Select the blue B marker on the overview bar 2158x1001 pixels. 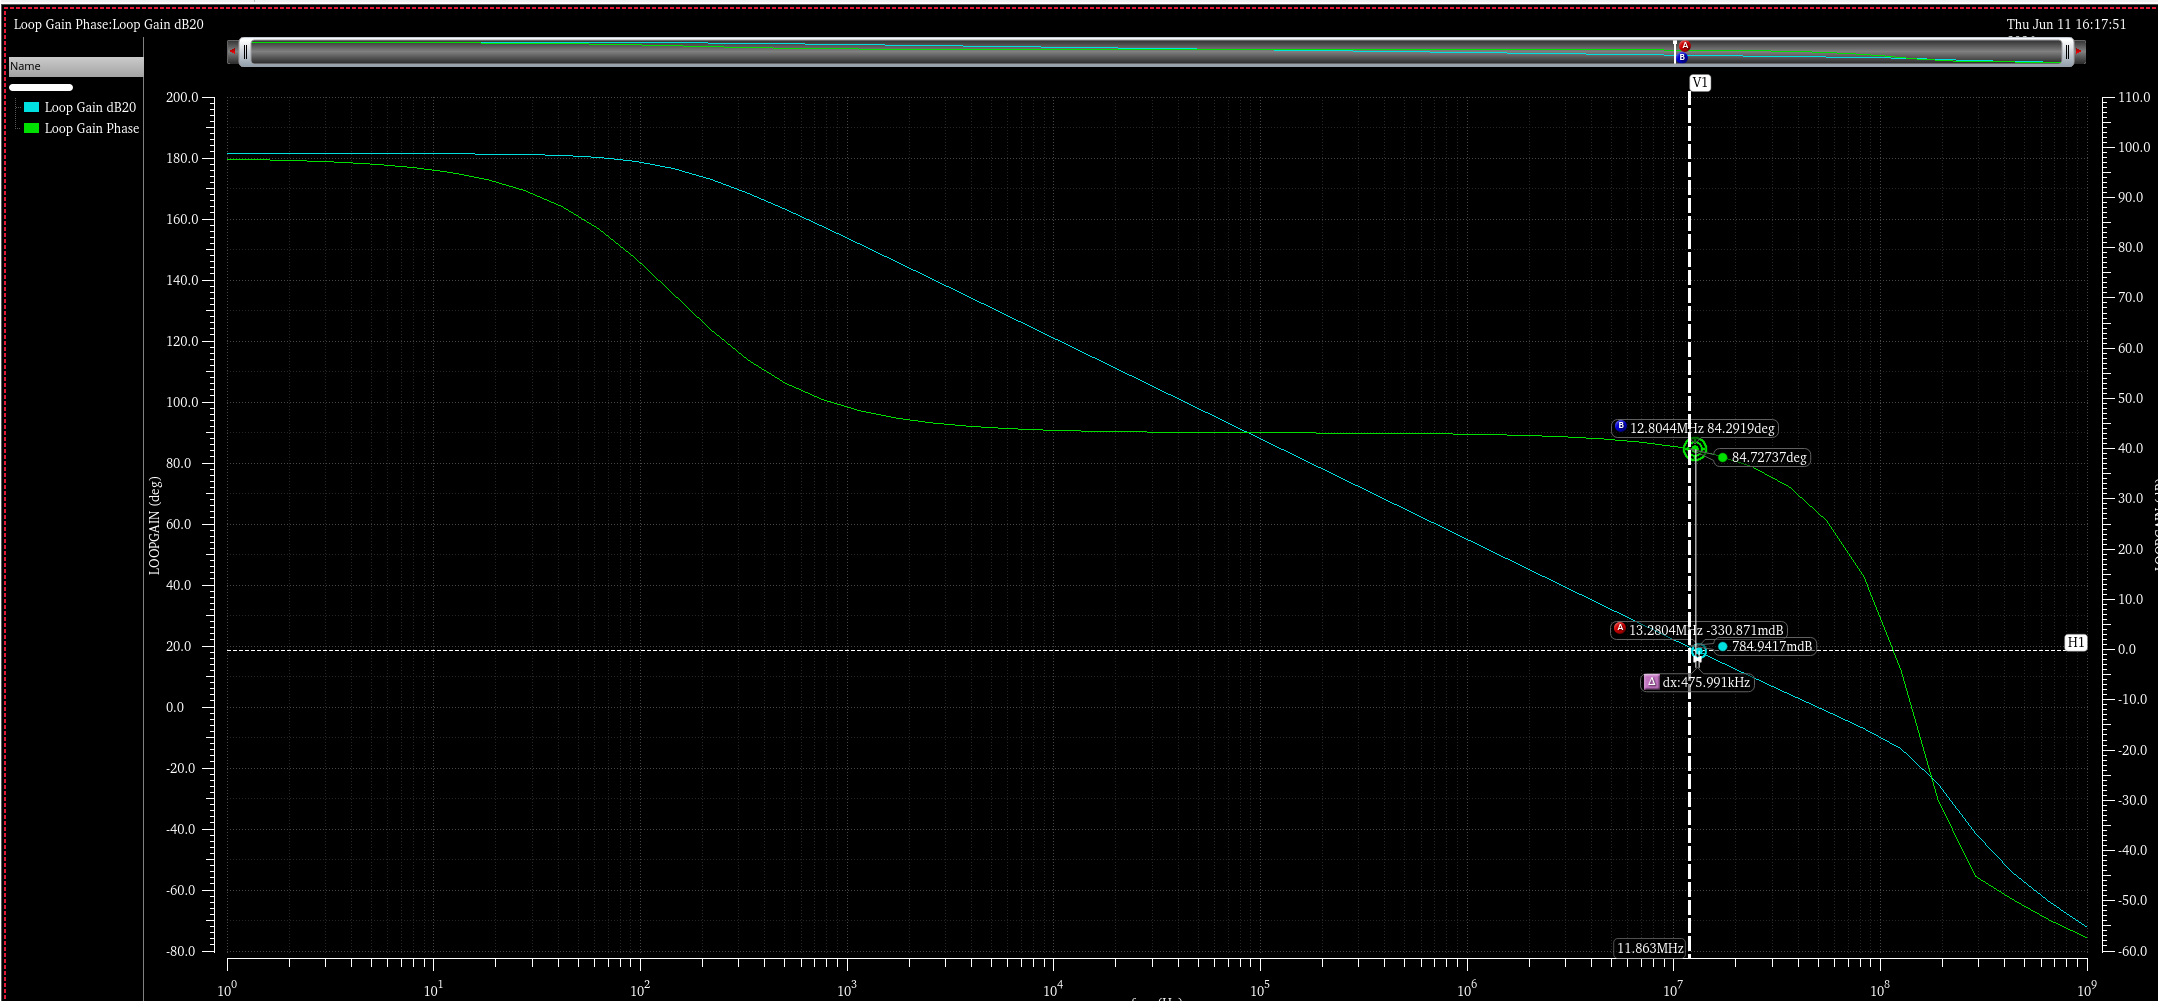[x=1682, y=58]
